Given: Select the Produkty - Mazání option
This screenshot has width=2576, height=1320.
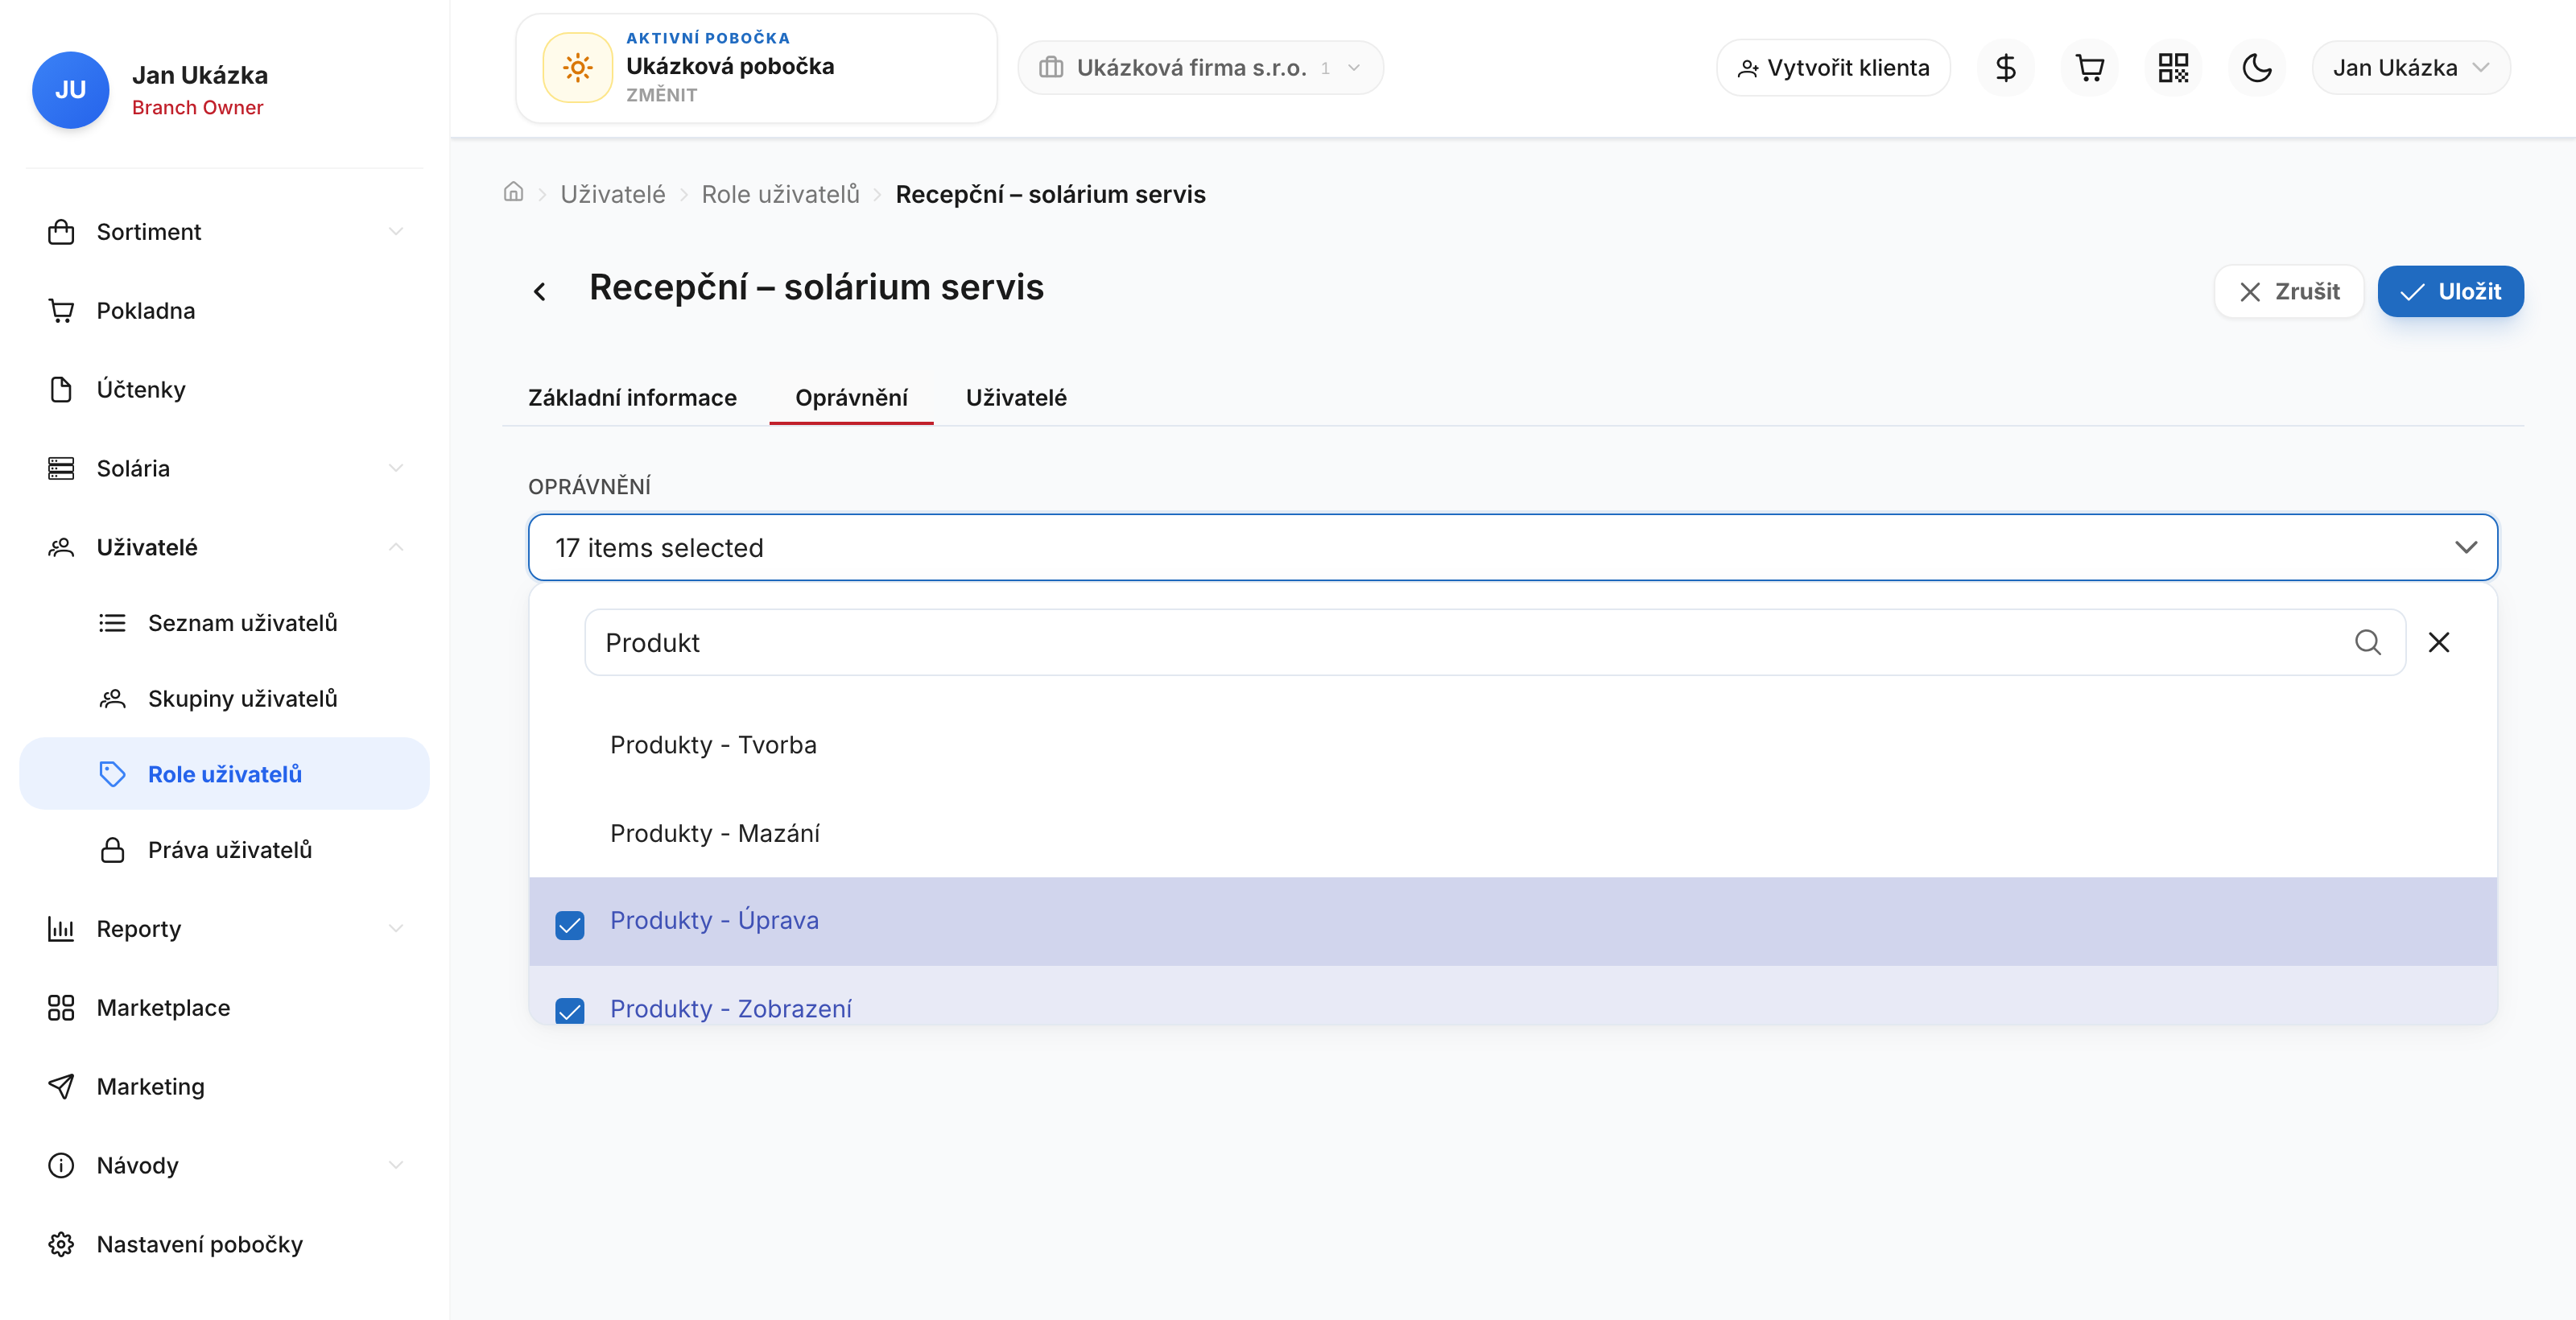Looking at the screenshot, I should point(1513,833).
